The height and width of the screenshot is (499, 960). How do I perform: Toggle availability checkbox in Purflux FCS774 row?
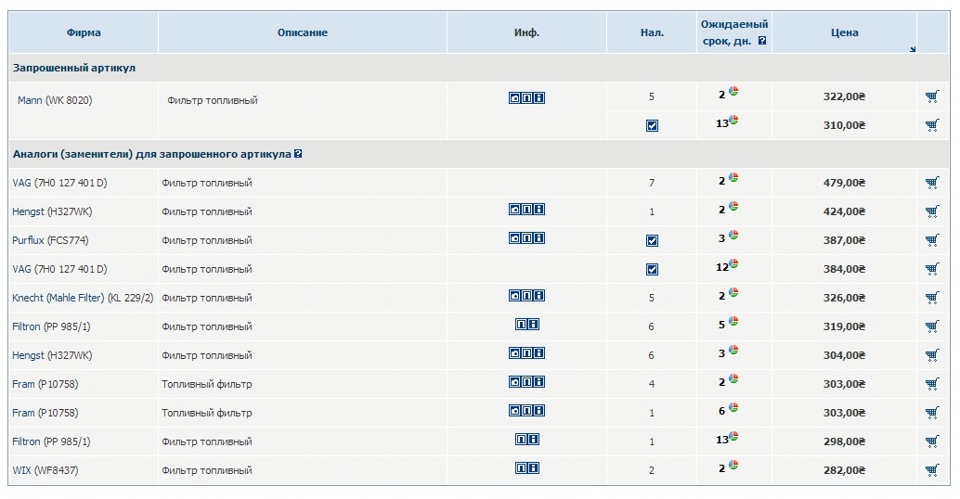652,241
